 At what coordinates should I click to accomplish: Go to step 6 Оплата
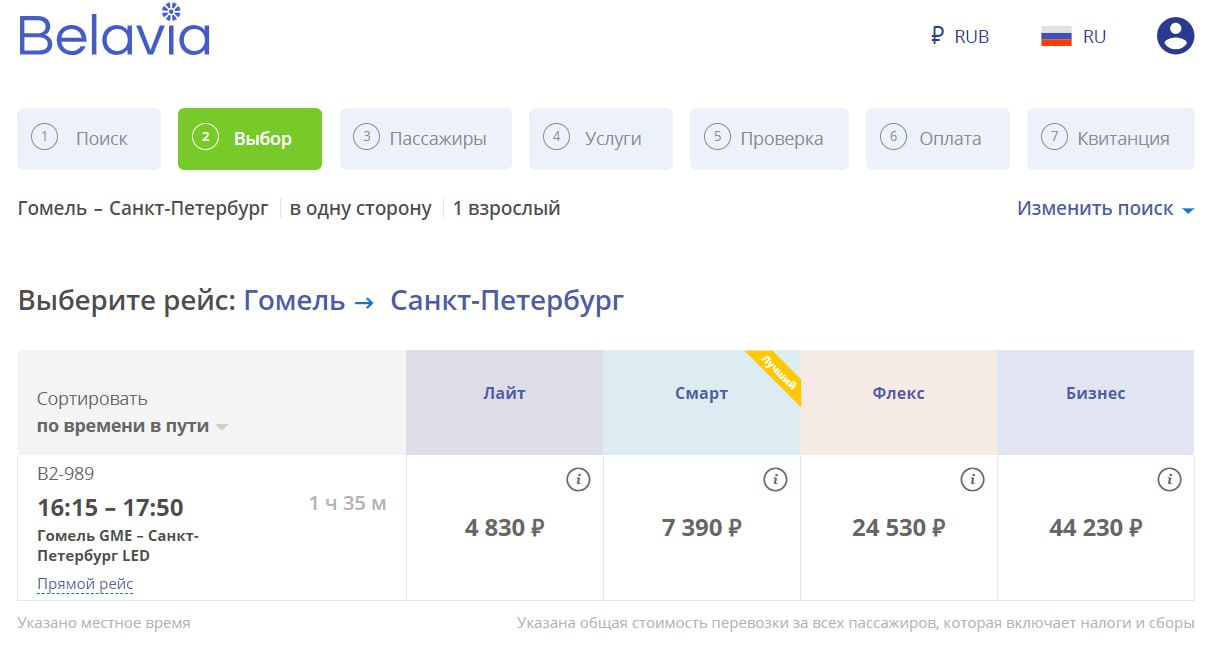point(937,139)
